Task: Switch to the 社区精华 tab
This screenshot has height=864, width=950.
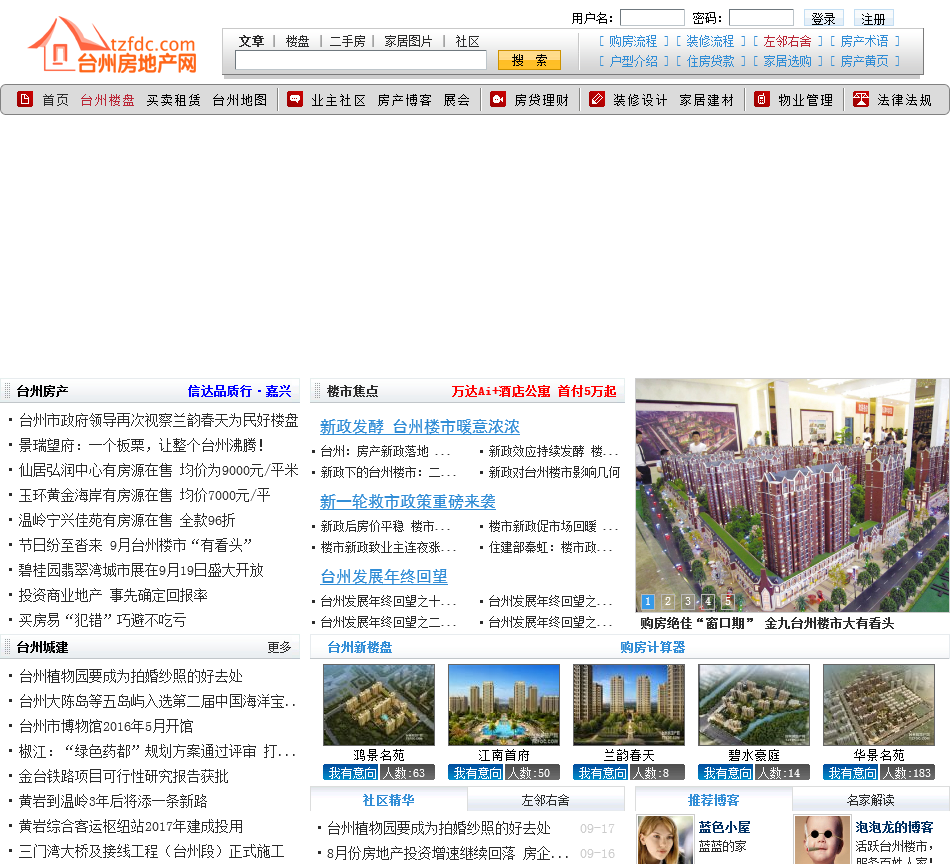Action: click(388, 800)
